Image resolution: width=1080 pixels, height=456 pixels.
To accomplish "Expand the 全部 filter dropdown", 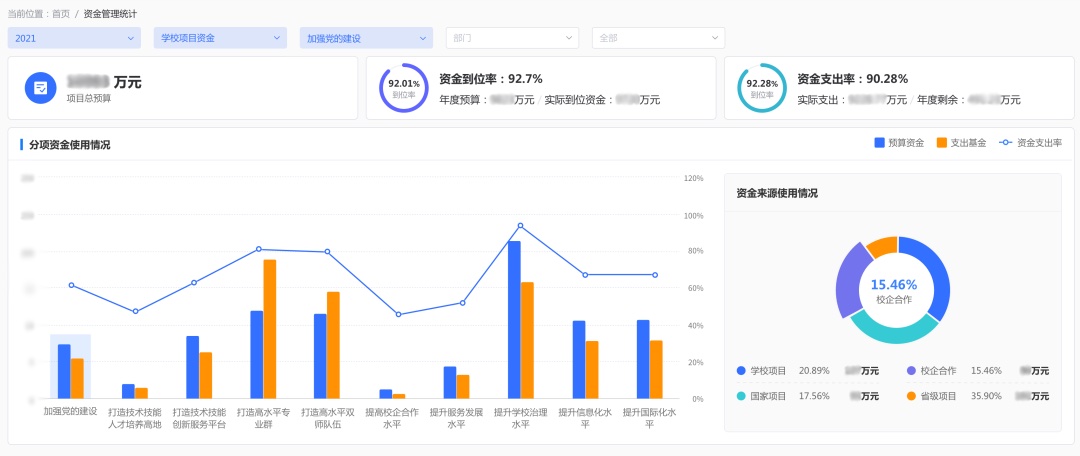I will tap(658, 38).
